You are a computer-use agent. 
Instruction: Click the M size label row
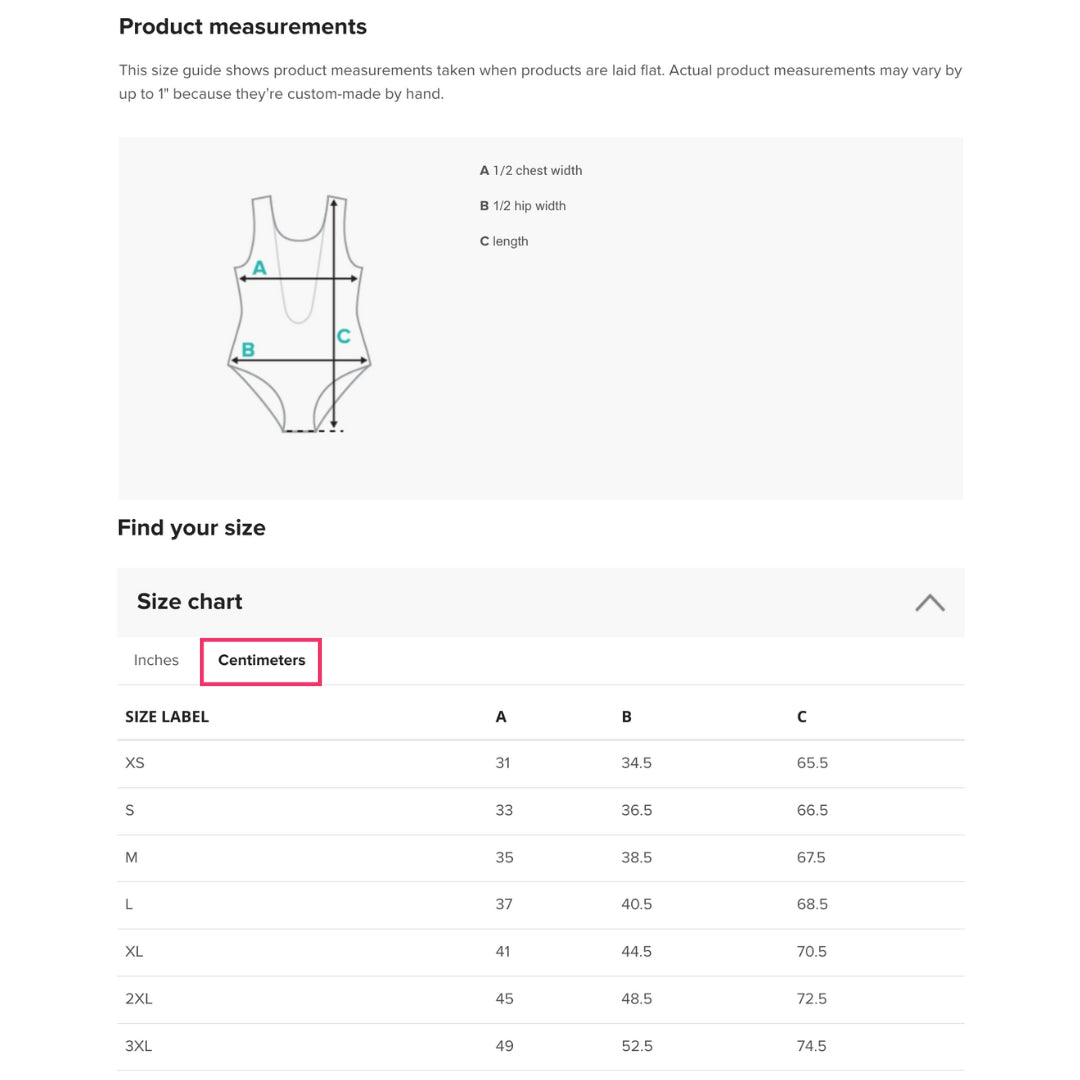click(131, 857)
